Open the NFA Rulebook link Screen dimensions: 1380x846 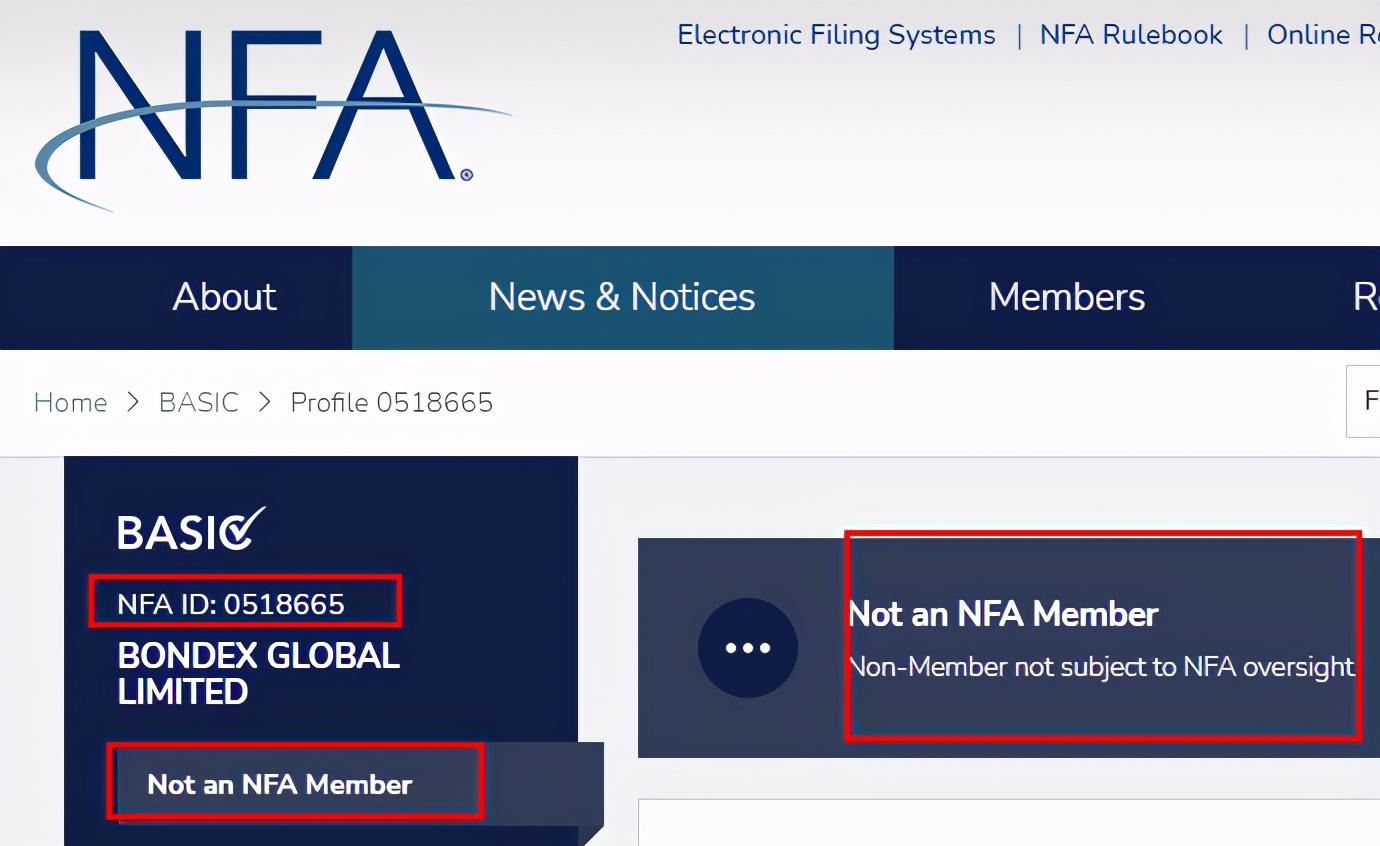click(x=1131, y=35)
